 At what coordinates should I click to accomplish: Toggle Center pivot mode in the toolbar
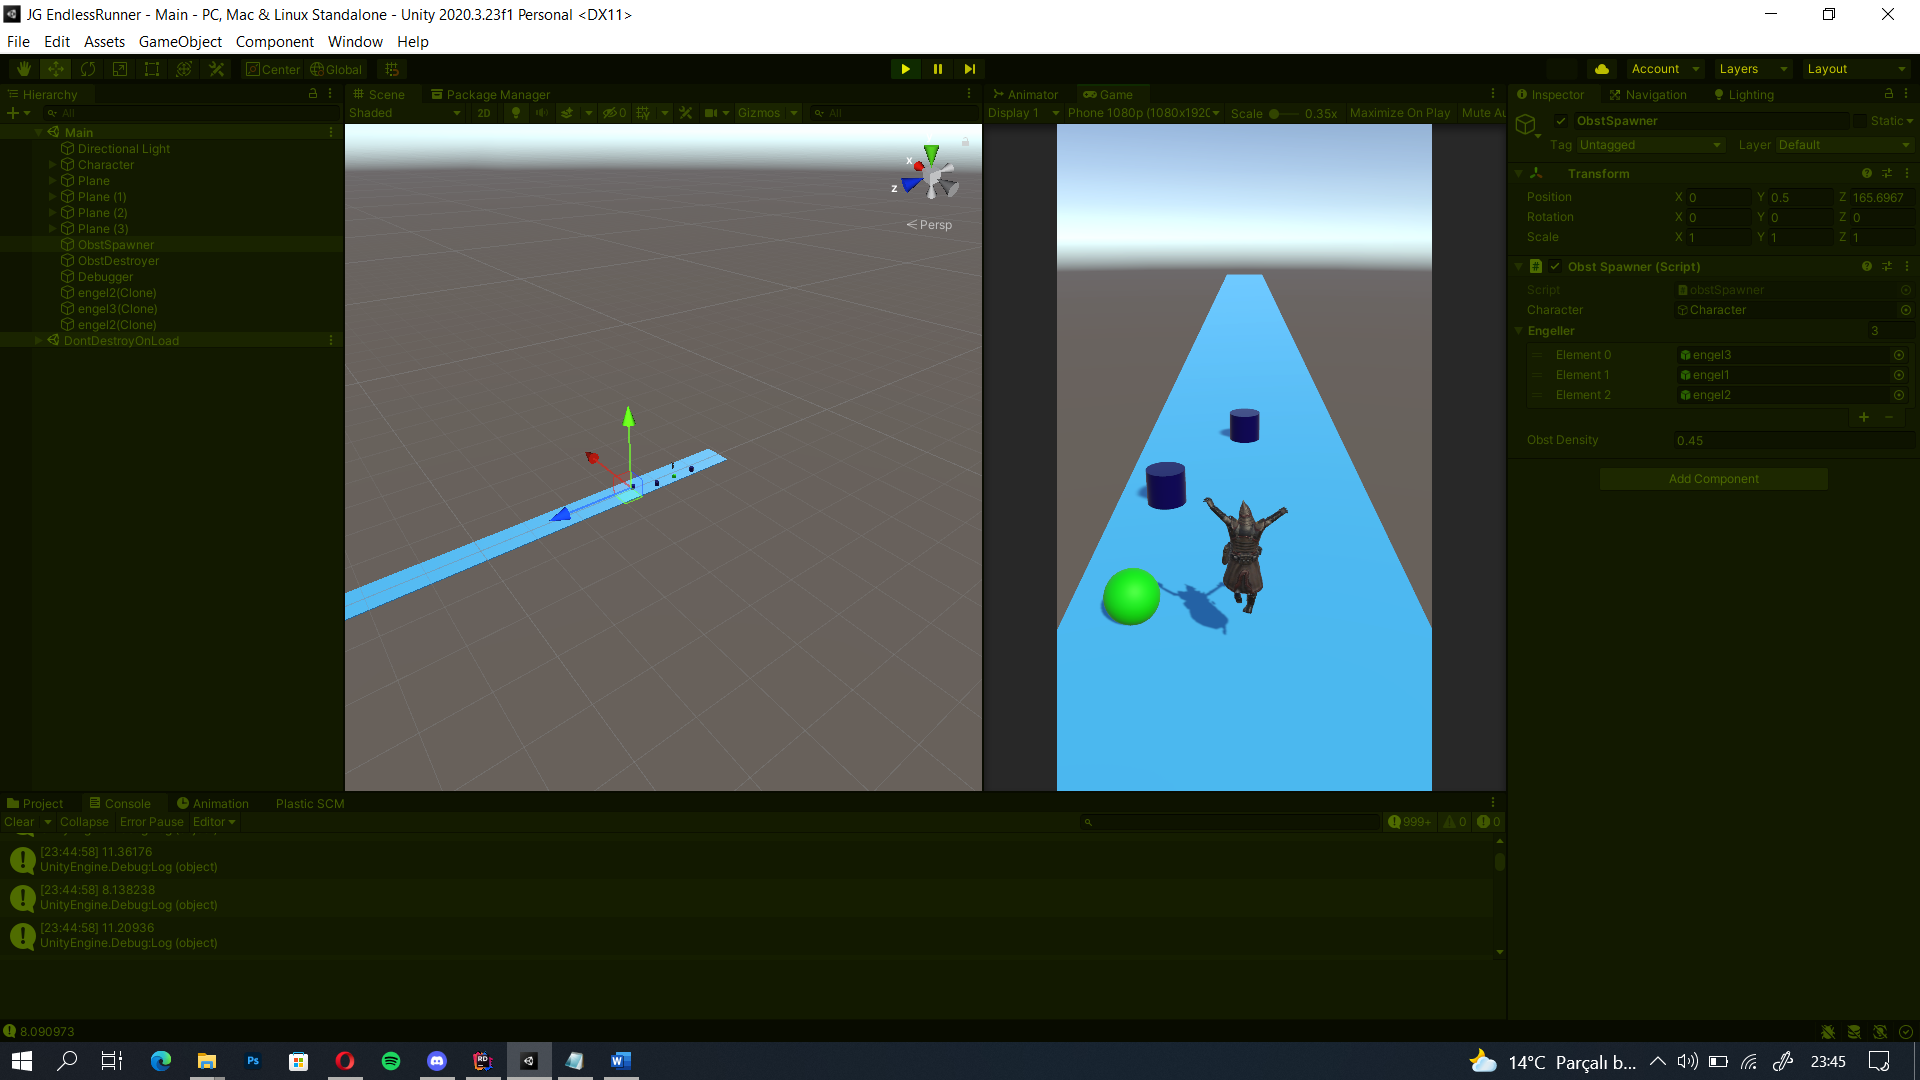coord(272,68)
